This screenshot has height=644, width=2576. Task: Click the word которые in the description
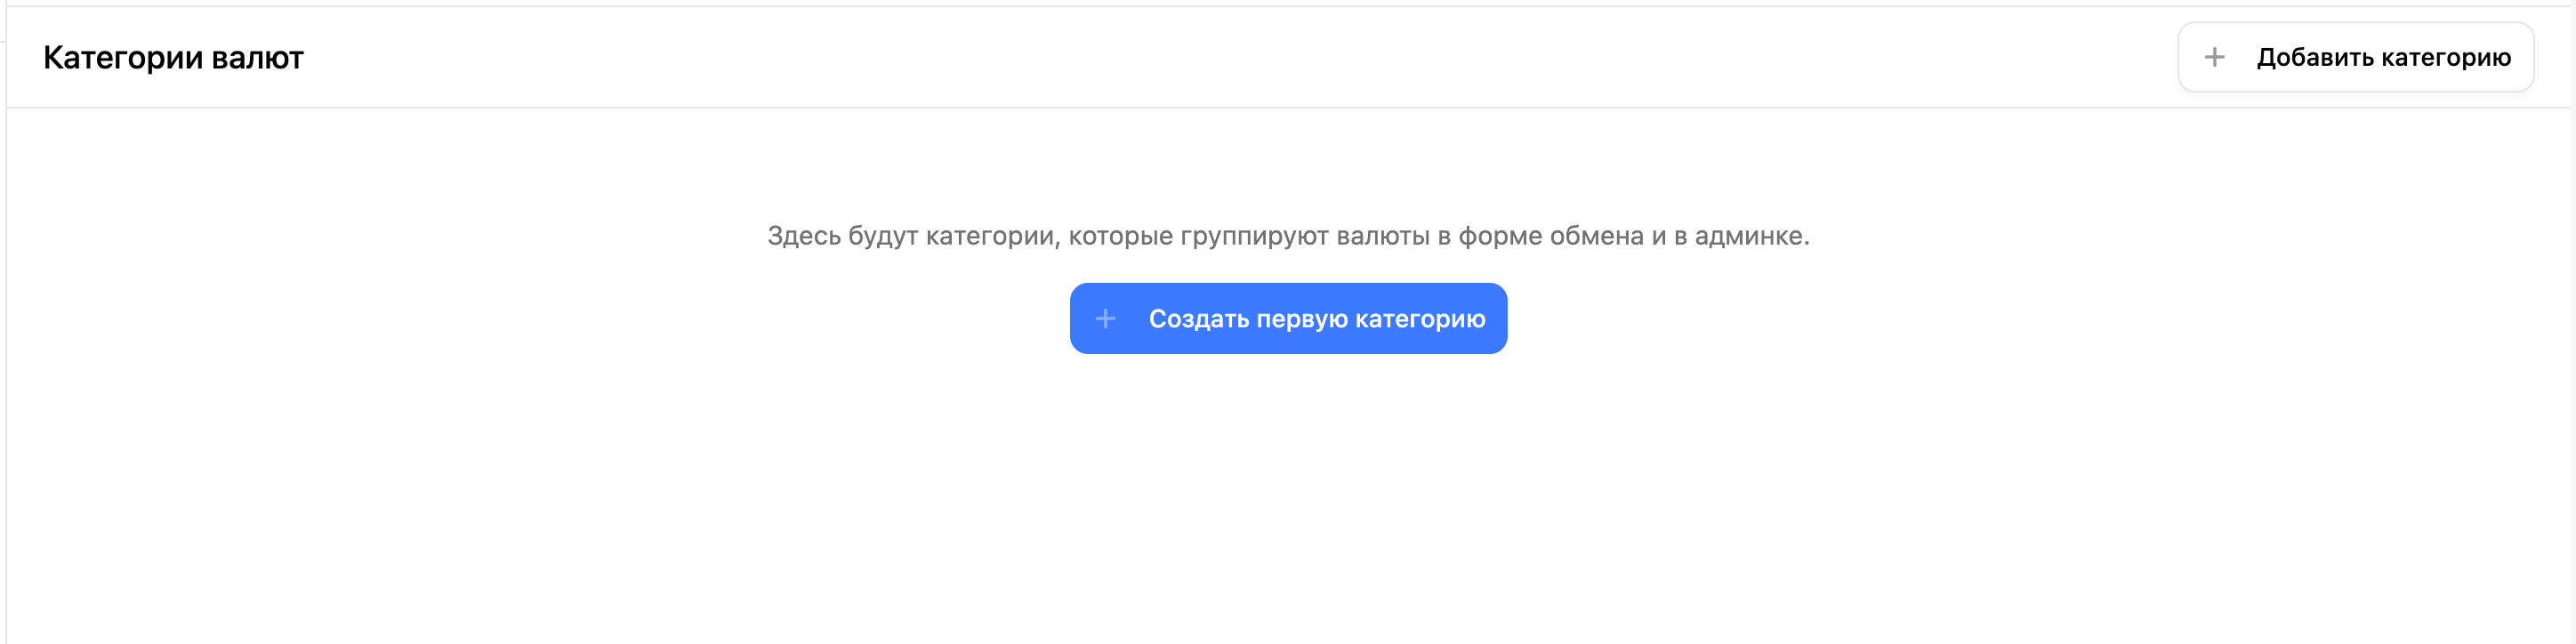1120,236
